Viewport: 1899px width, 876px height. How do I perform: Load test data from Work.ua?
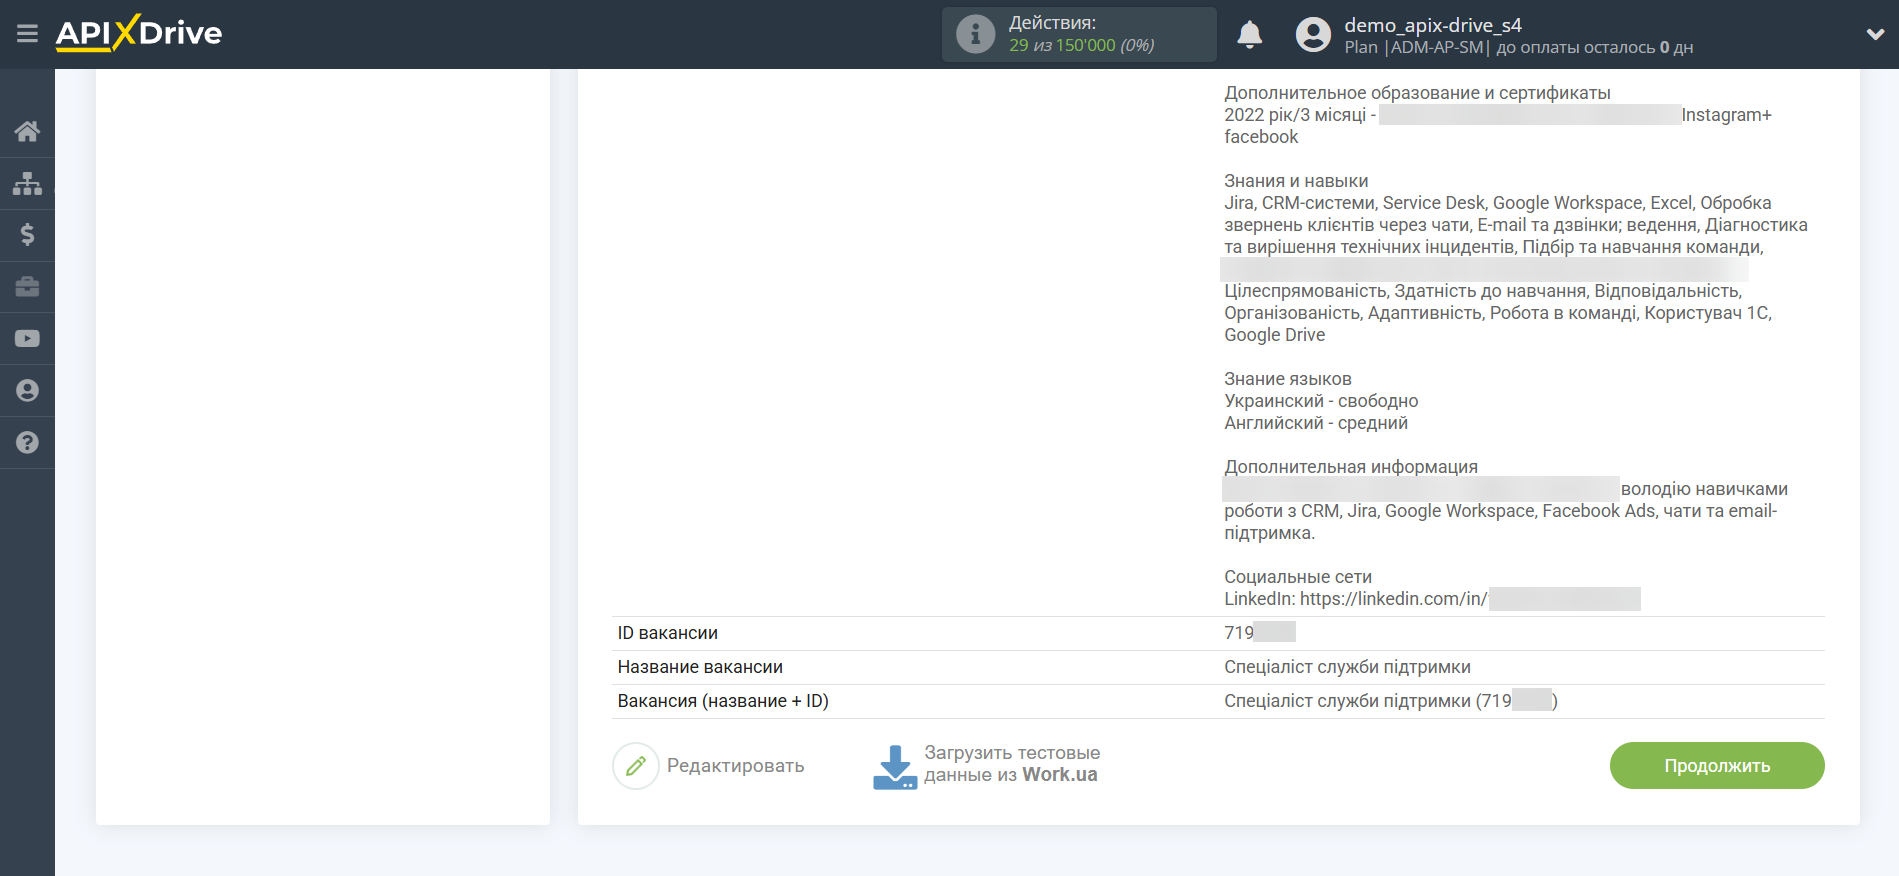pyautogui.click(x=1010, y=764)
